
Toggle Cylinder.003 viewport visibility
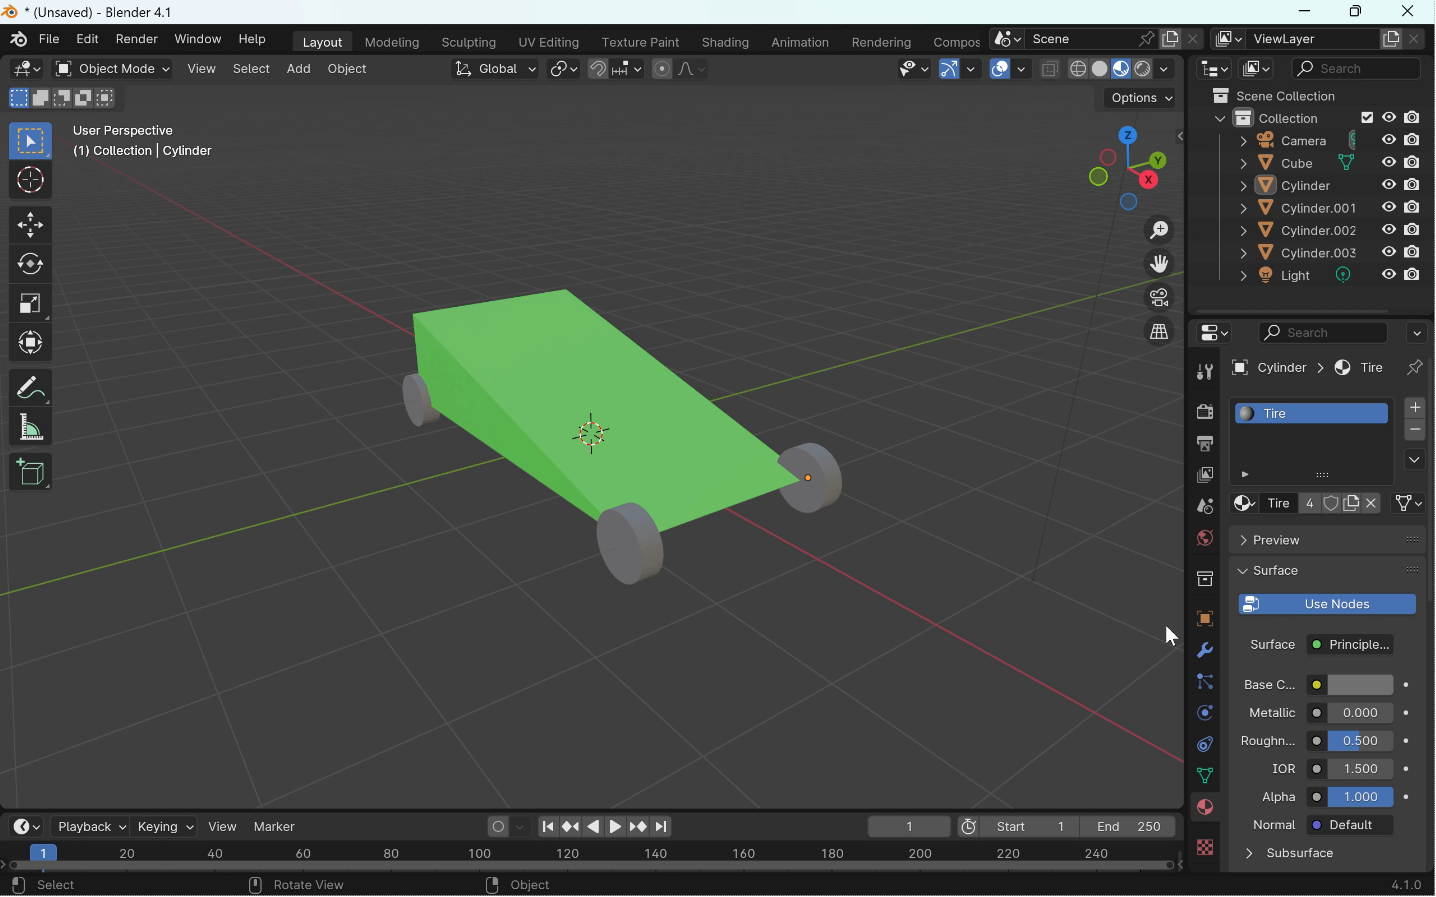click(x=1390, y=253)
